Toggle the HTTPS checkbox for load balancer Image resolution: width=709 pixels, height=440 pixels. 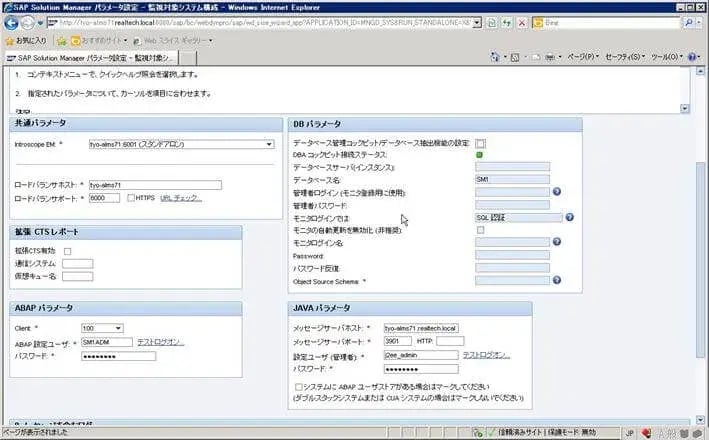coord(131,198)
